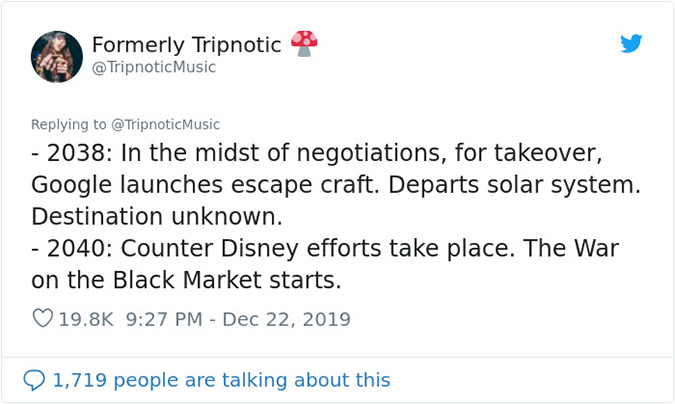Click the Twitter bird logo
This screenshot has height=404, width=675.
630,43
